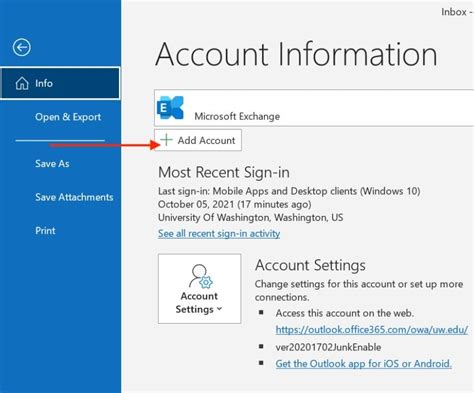Open the outlook.office365.com/owa/uw.edu link
This screenshot has height=393, width=474.
pos(372,330)
